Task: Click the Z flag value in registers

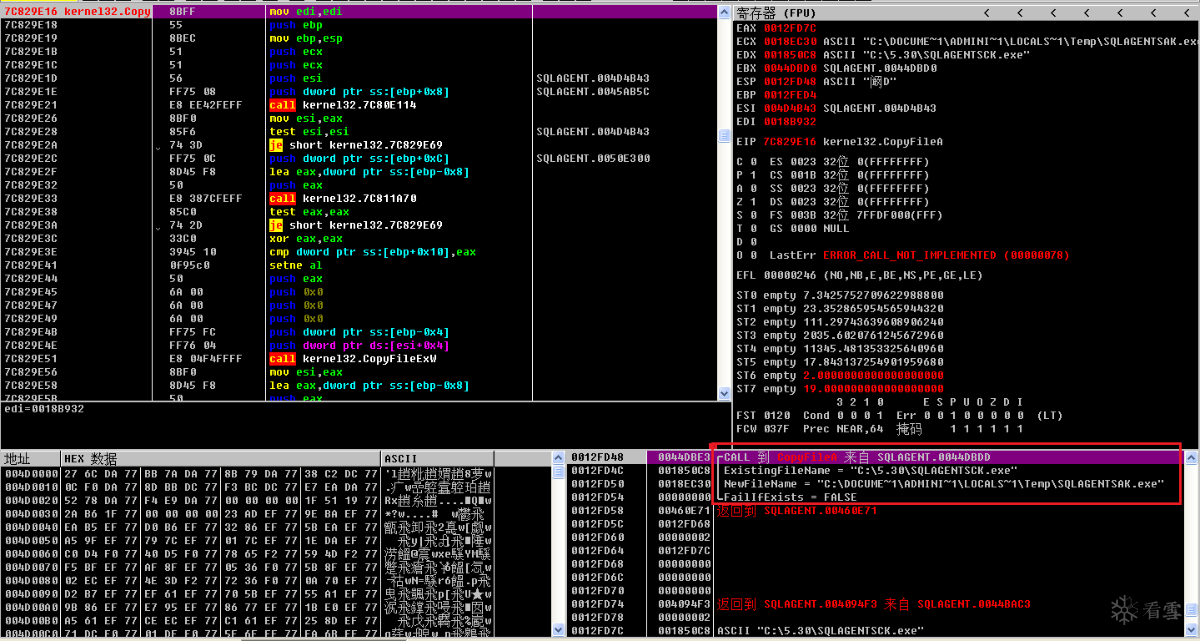Action: 753,201
